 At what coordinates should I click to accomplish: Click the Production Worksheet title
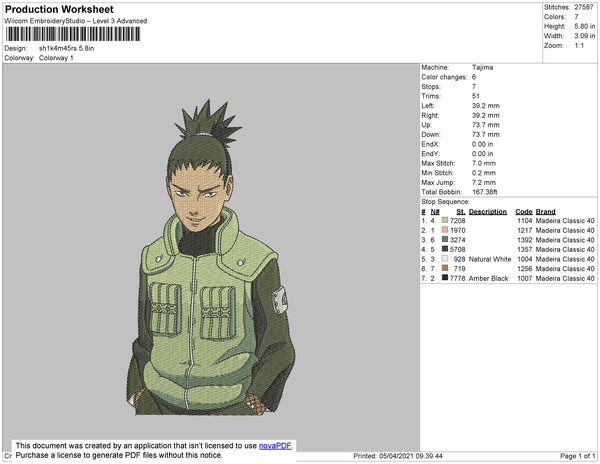pyautogui.click(x=59, y=9)
